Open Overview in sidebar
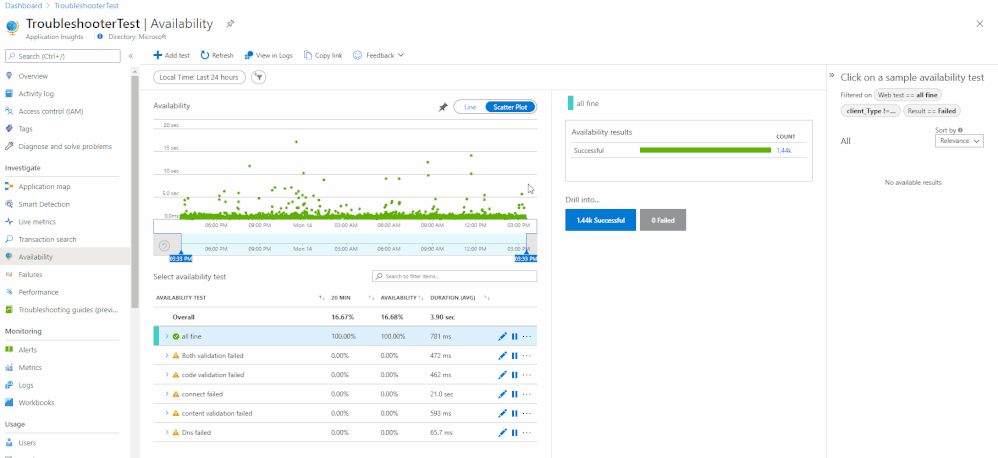The height and width of the screenshot is (458, 998). point(33,76)
